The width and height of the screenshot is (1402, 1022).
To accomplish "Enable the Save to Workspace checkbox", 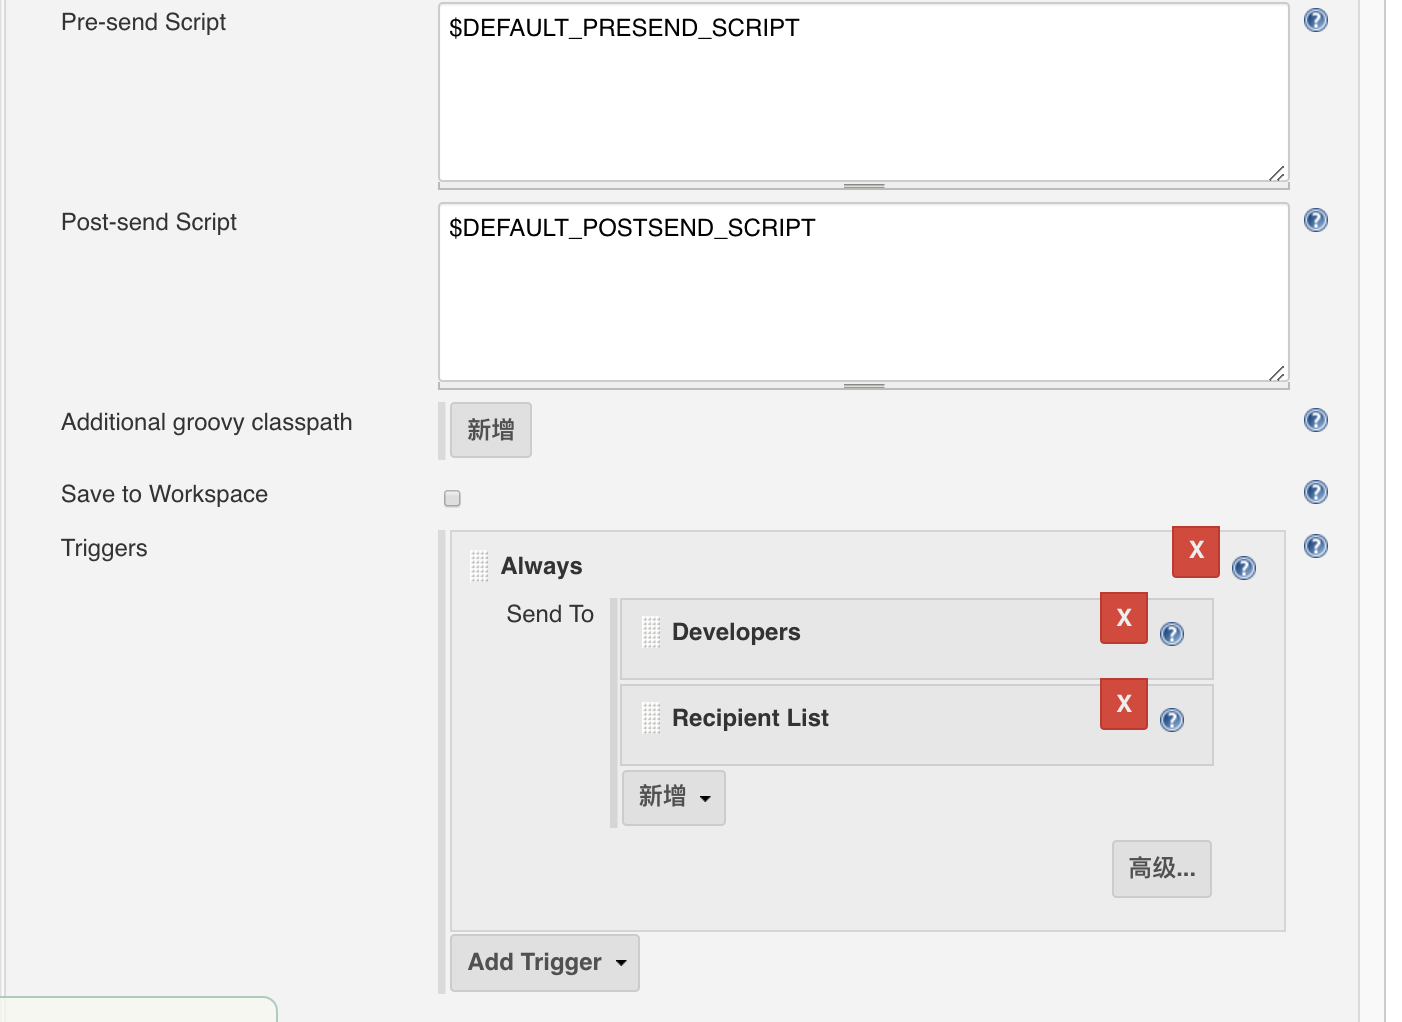I will [x=452, y=498].
